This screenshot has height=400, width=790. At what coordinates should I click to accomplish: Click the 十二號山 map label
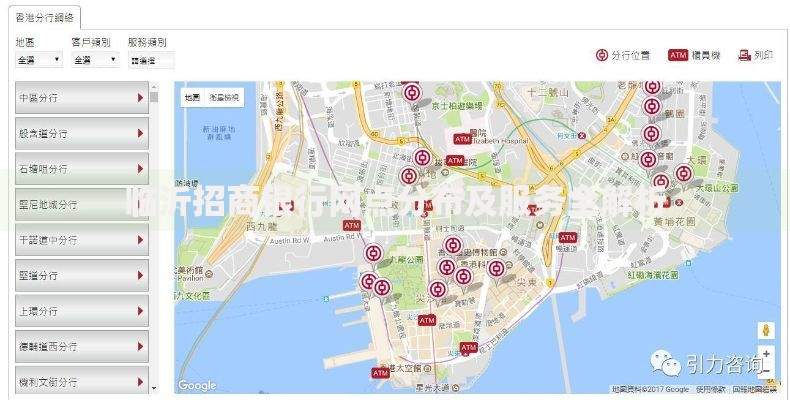(549, 93)
